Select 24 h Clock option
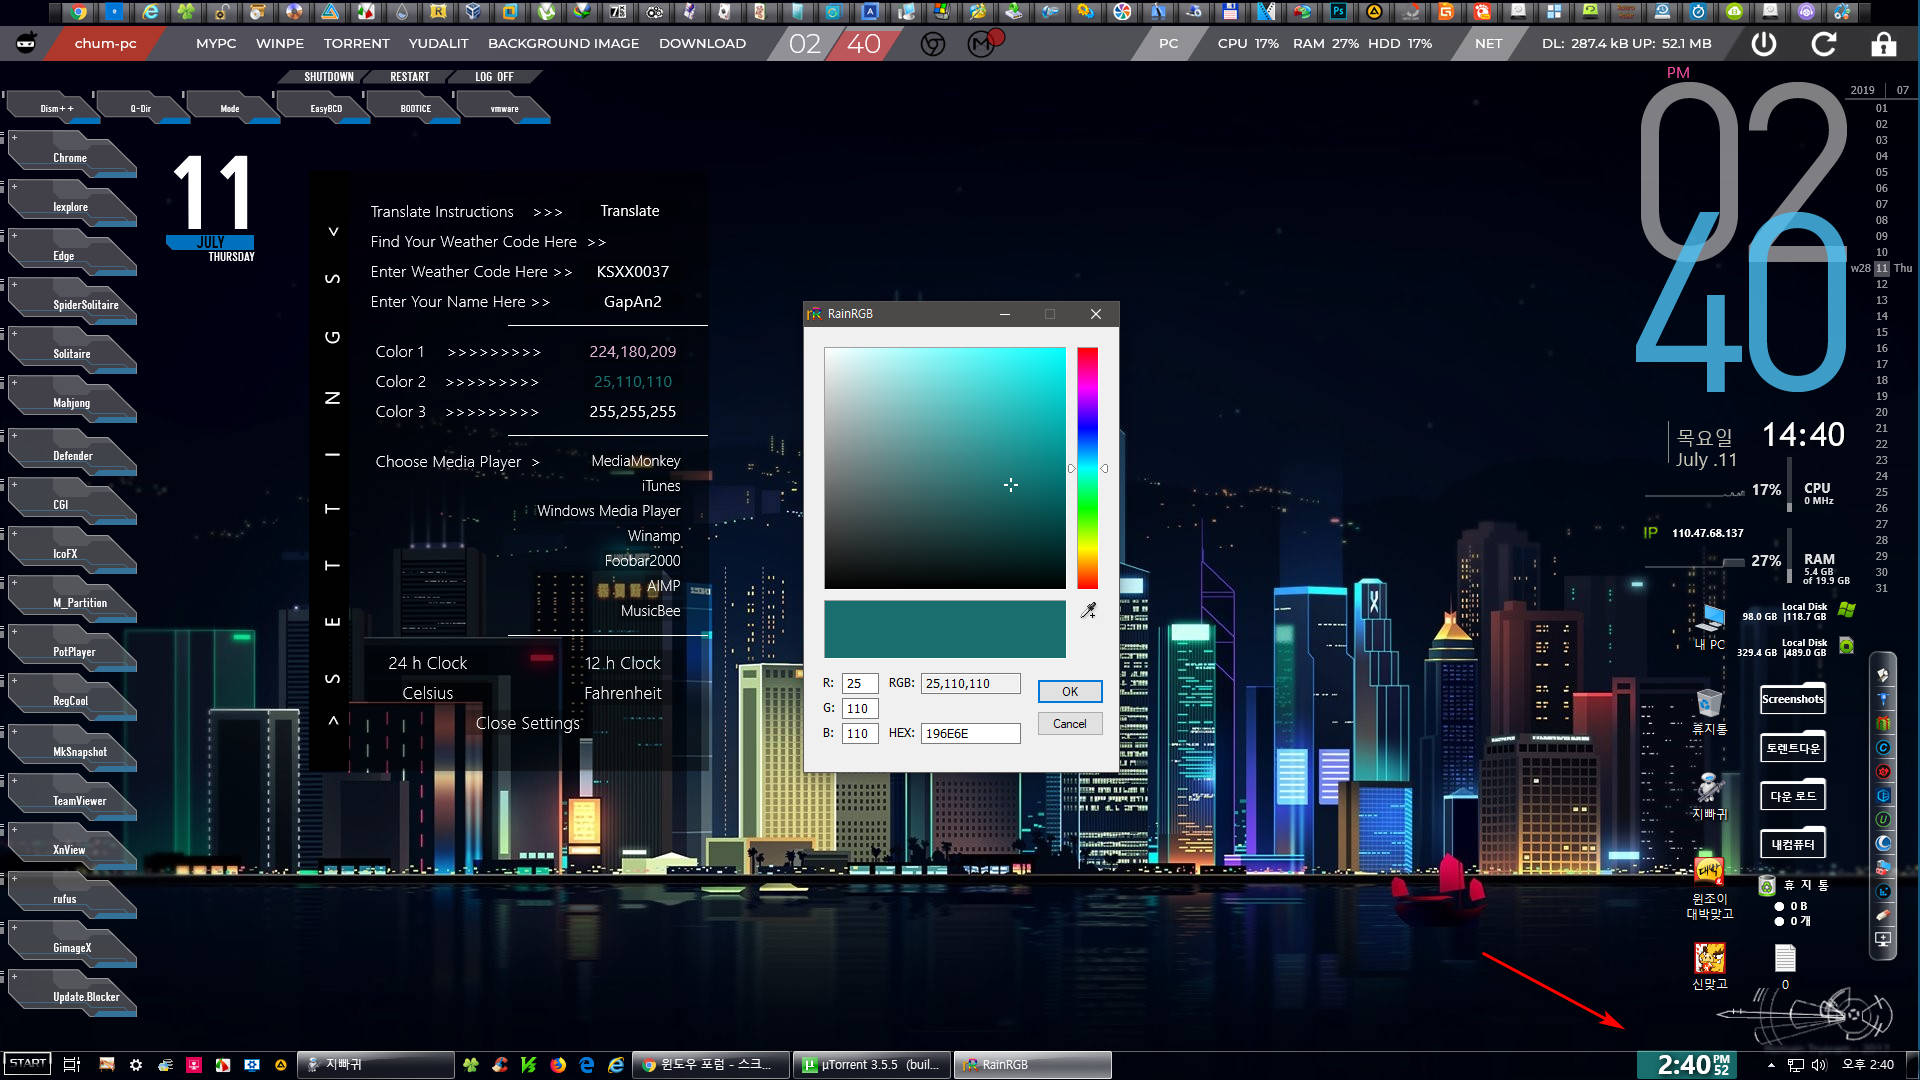Viewport: 1920px width, 1080px height. pos(427,663)
